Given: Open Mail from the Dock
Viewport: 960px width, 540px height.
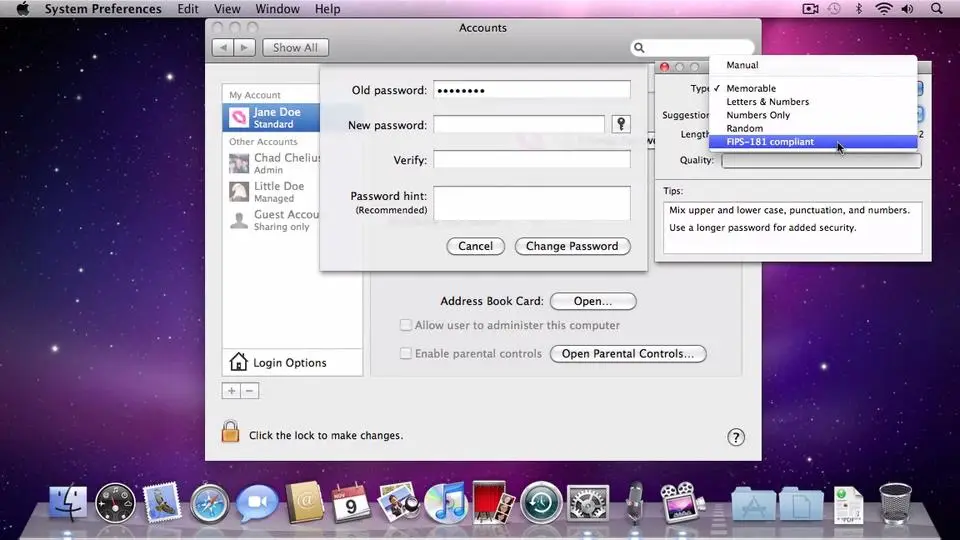Looking at the screenshot, I should pyautogui.click(x=162, y=502).
